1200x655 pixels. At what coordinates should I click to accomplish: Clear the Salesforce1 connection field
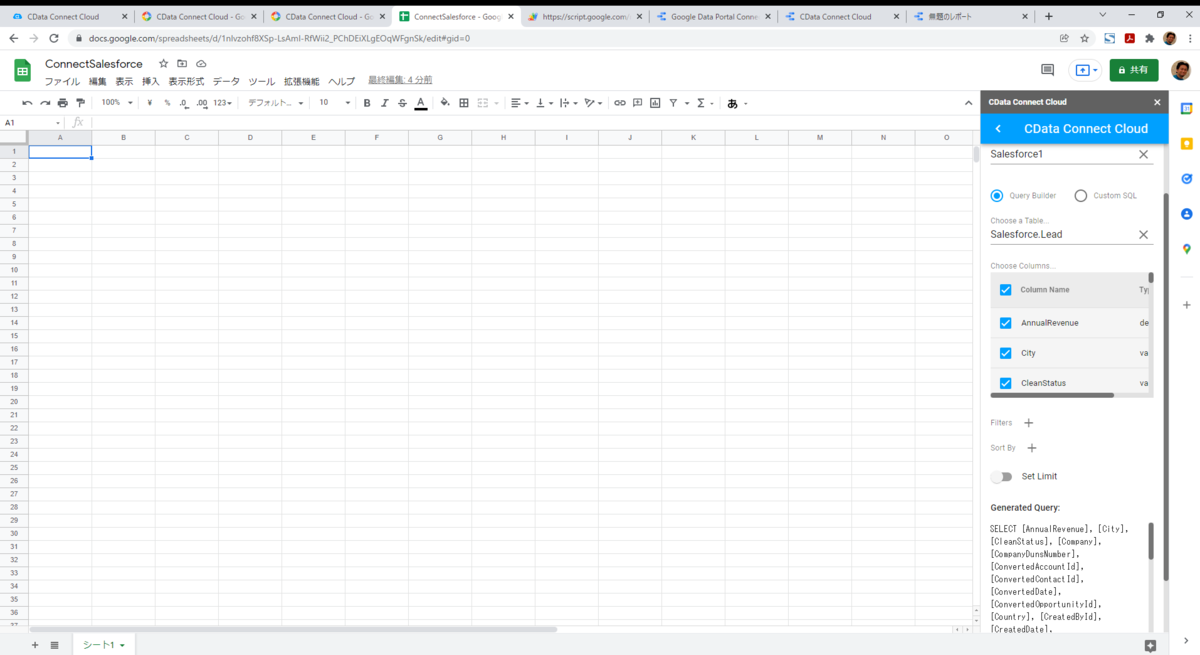click(x=1143, y=155)
